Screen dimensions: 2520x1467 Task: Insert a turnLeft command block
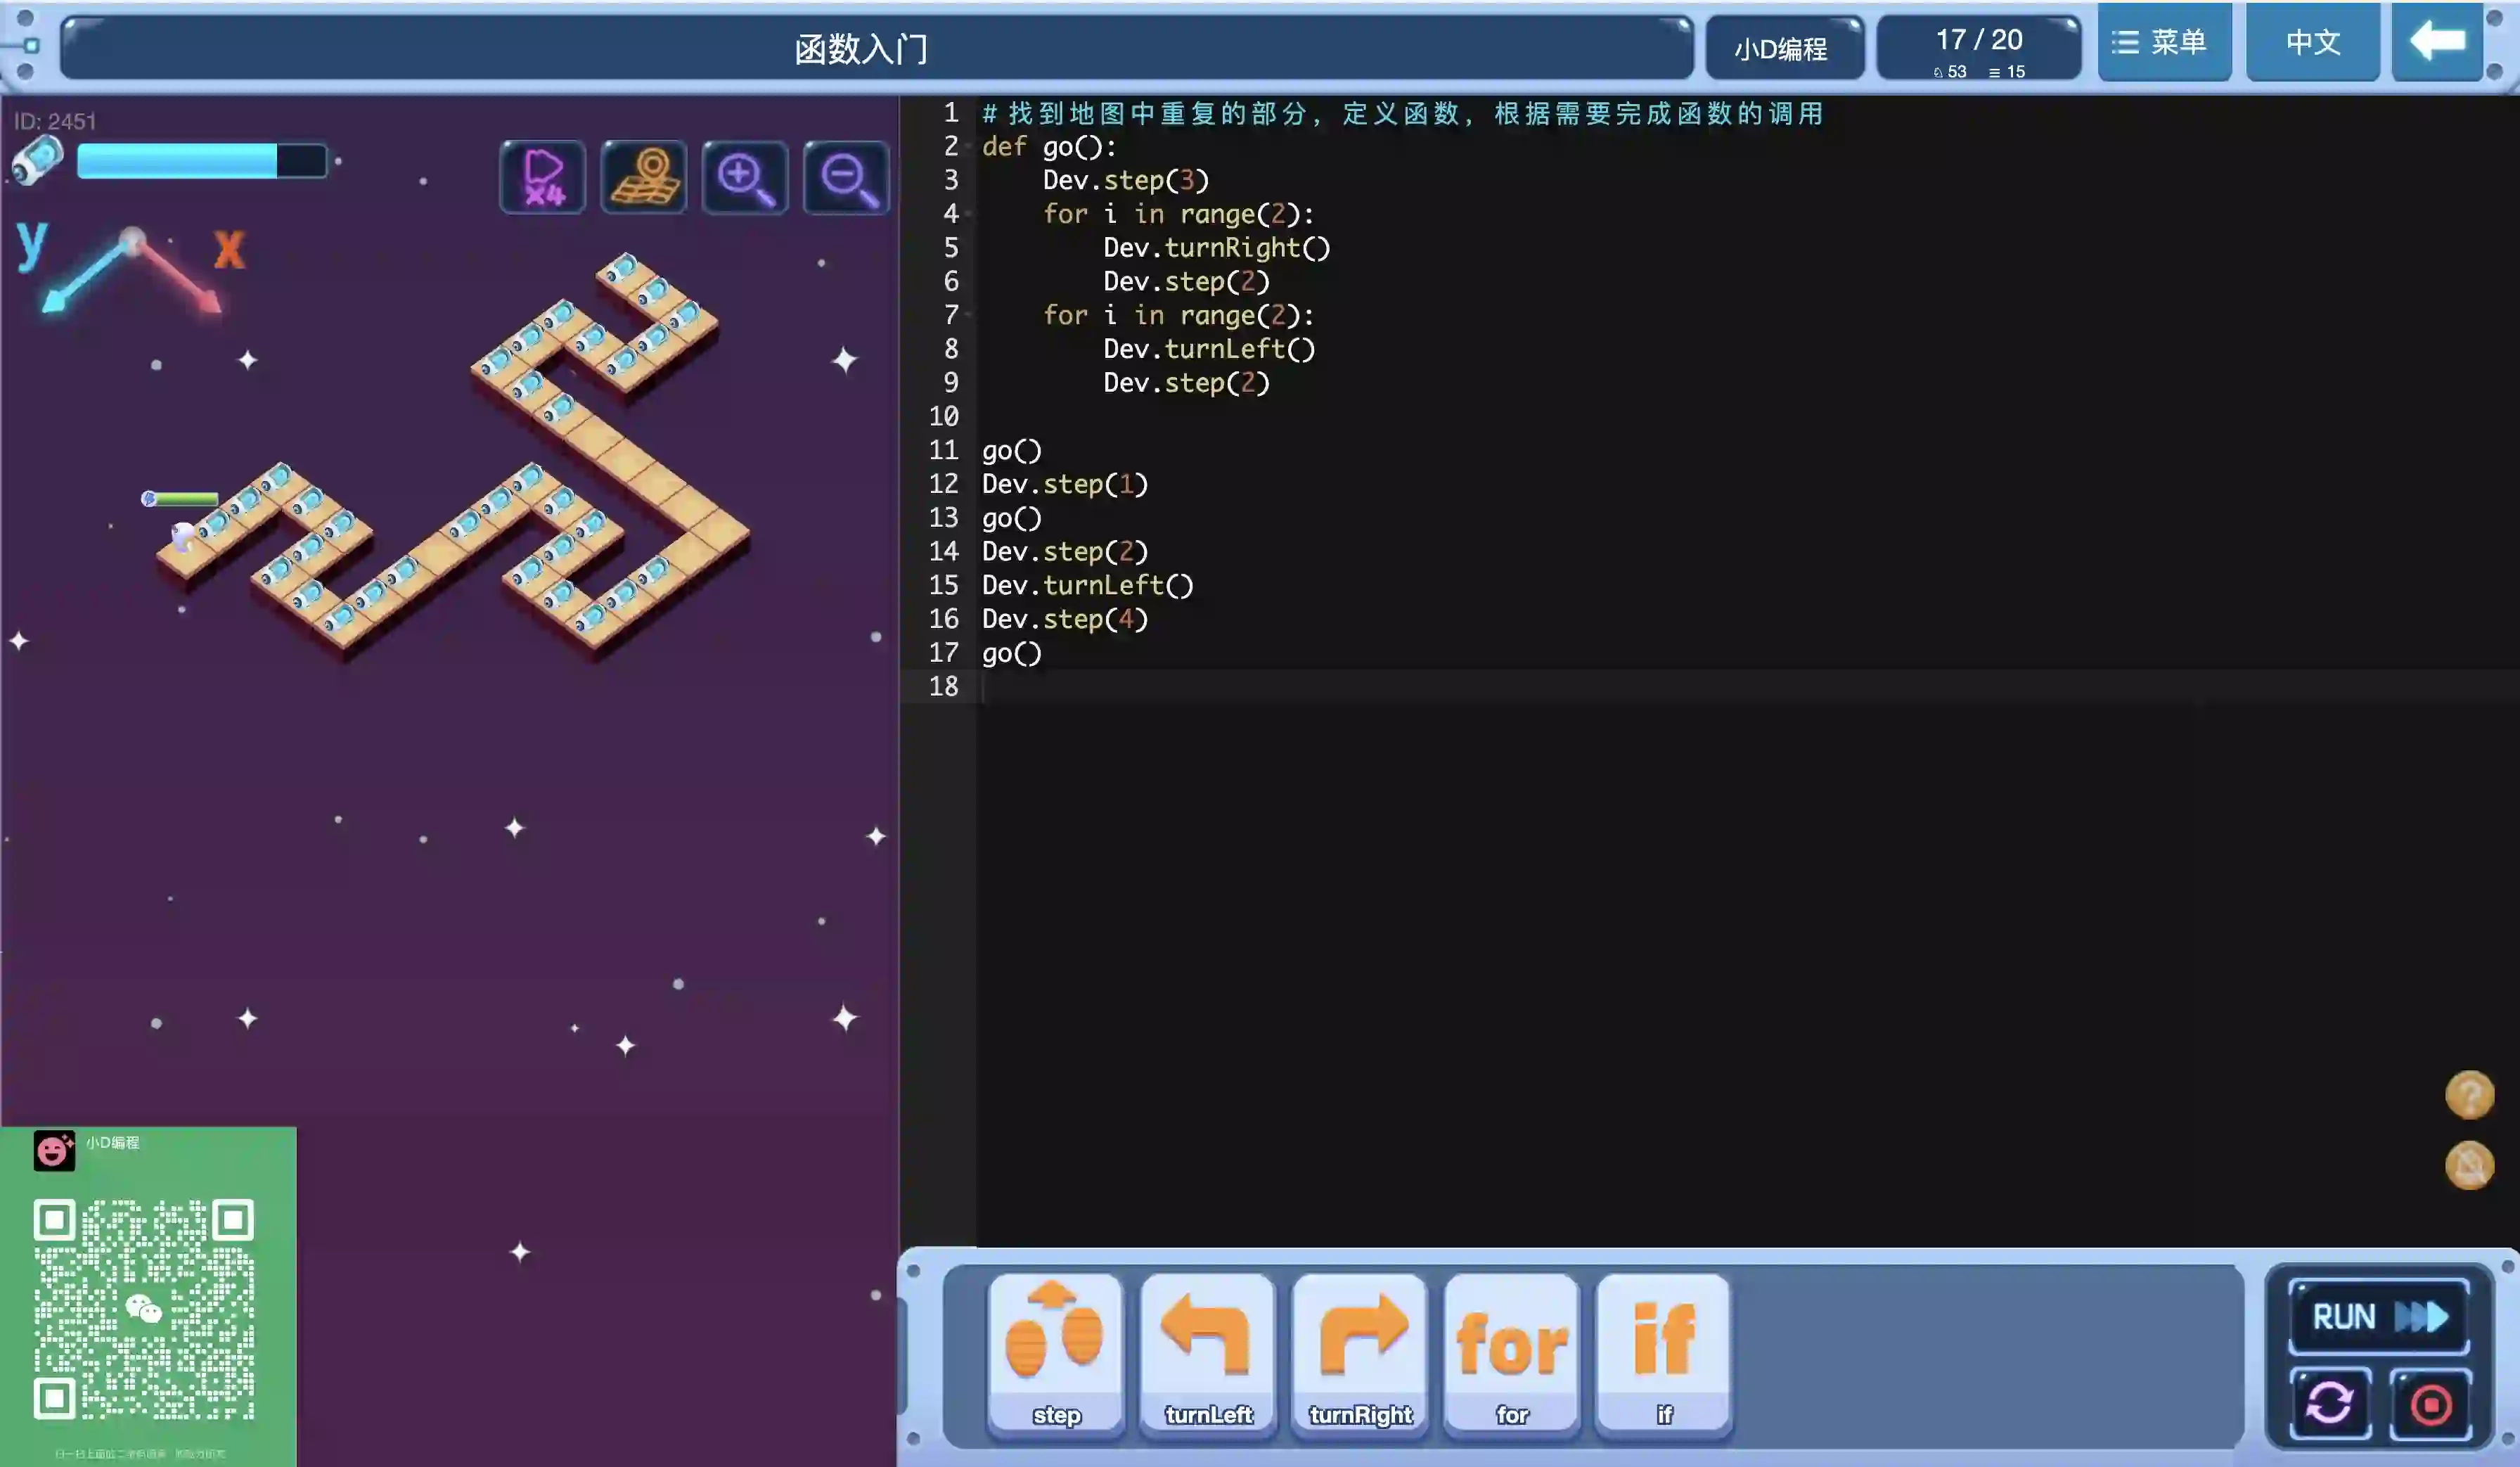point(1207,1352)
